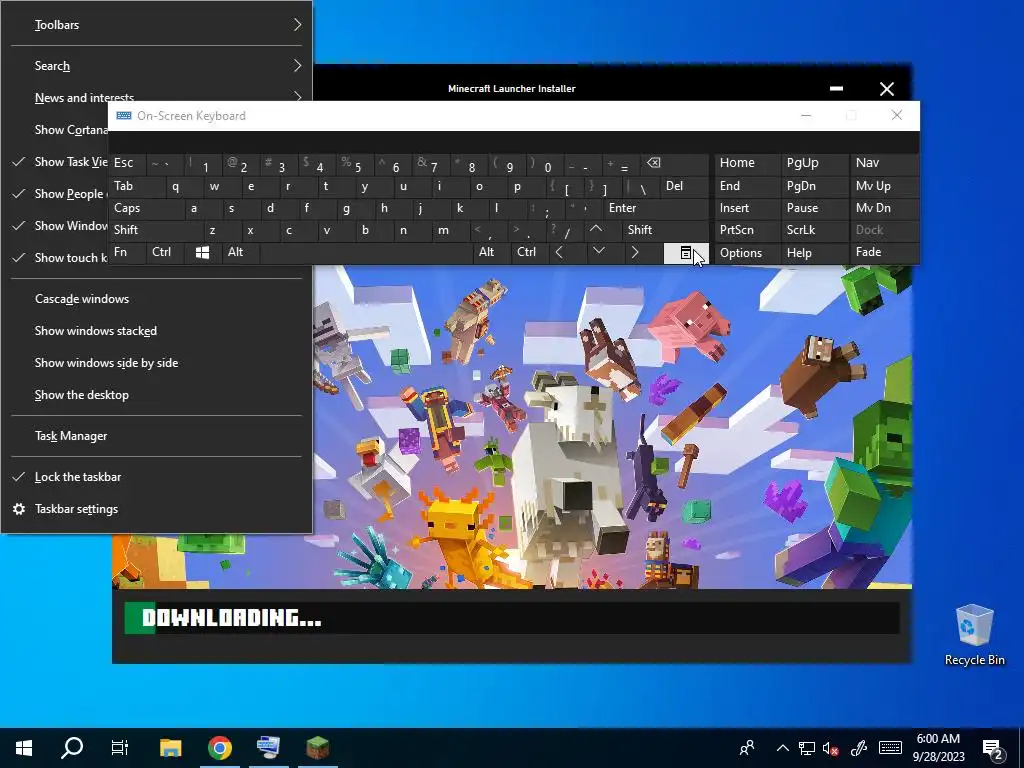Click the network status tray icon

(x=807, y=748)
